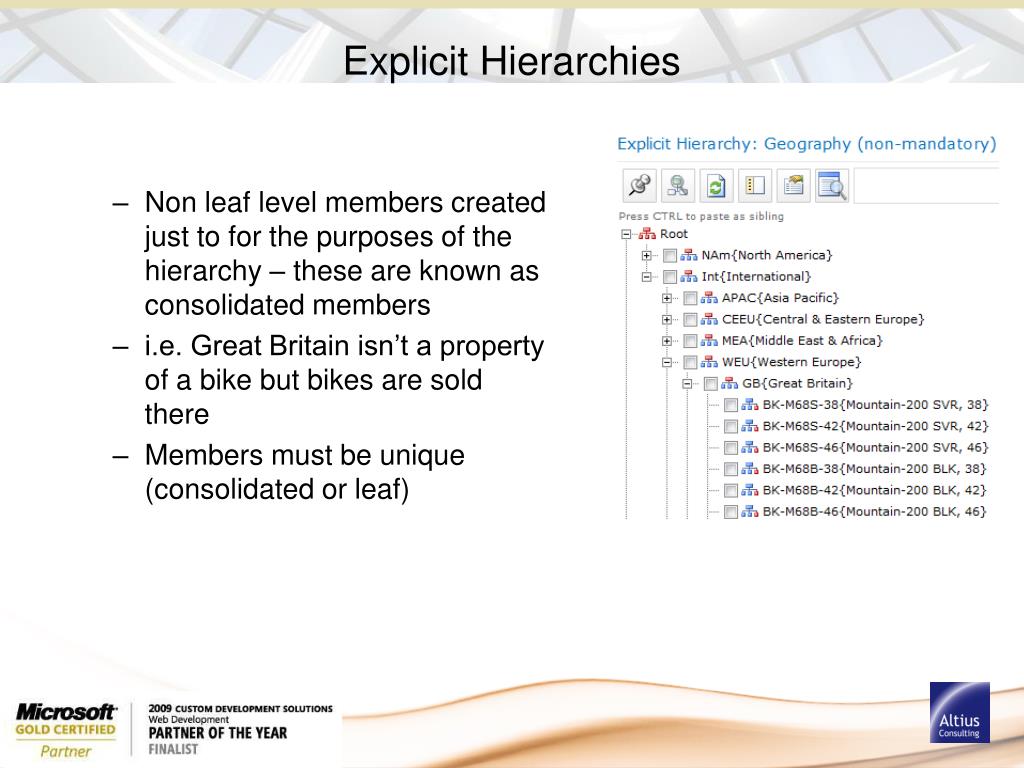Click the Microsoft Gold Certified Partner logo
The height and width of the screenshot is (768, 1024).
[65, 730]
